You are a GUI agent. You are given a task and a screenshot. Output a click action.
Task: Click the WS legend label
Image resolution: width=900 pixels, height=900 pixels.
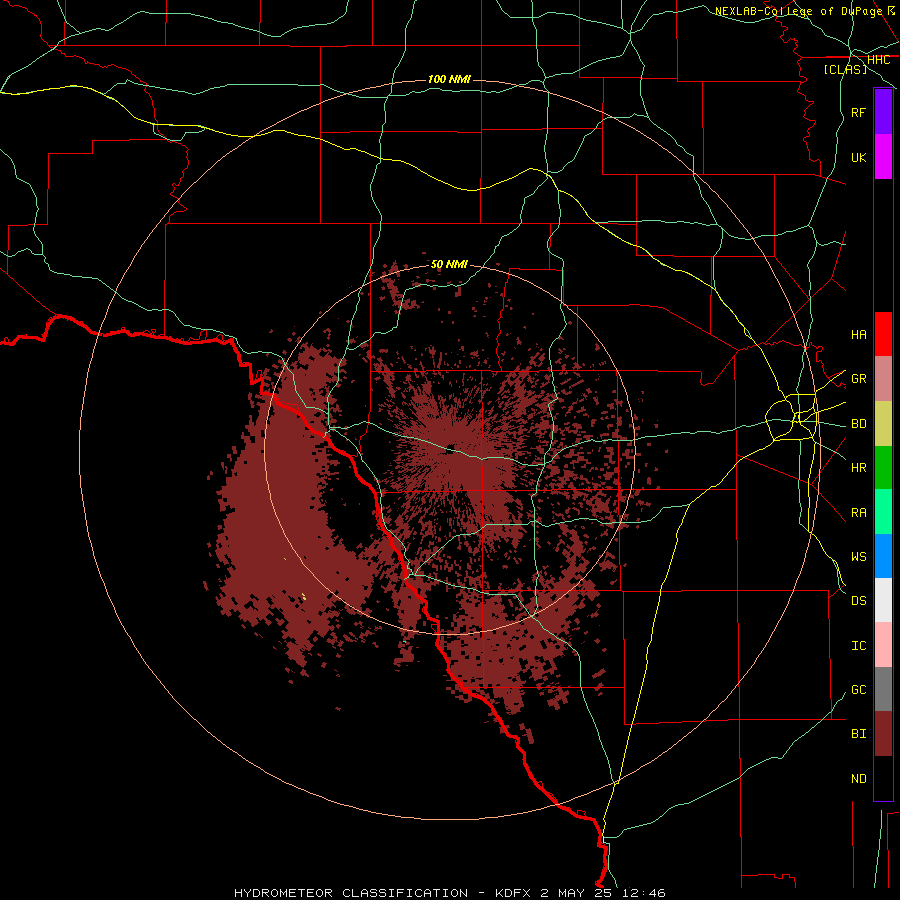[x=858, y=557]
